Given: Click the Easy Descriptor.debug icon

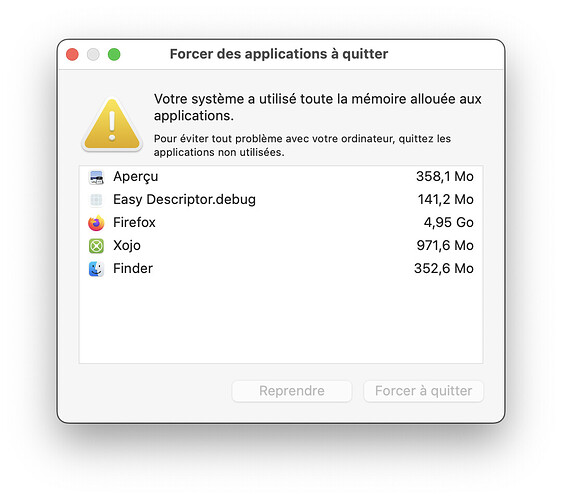Looking at the screenshot, I should point(96,200).
